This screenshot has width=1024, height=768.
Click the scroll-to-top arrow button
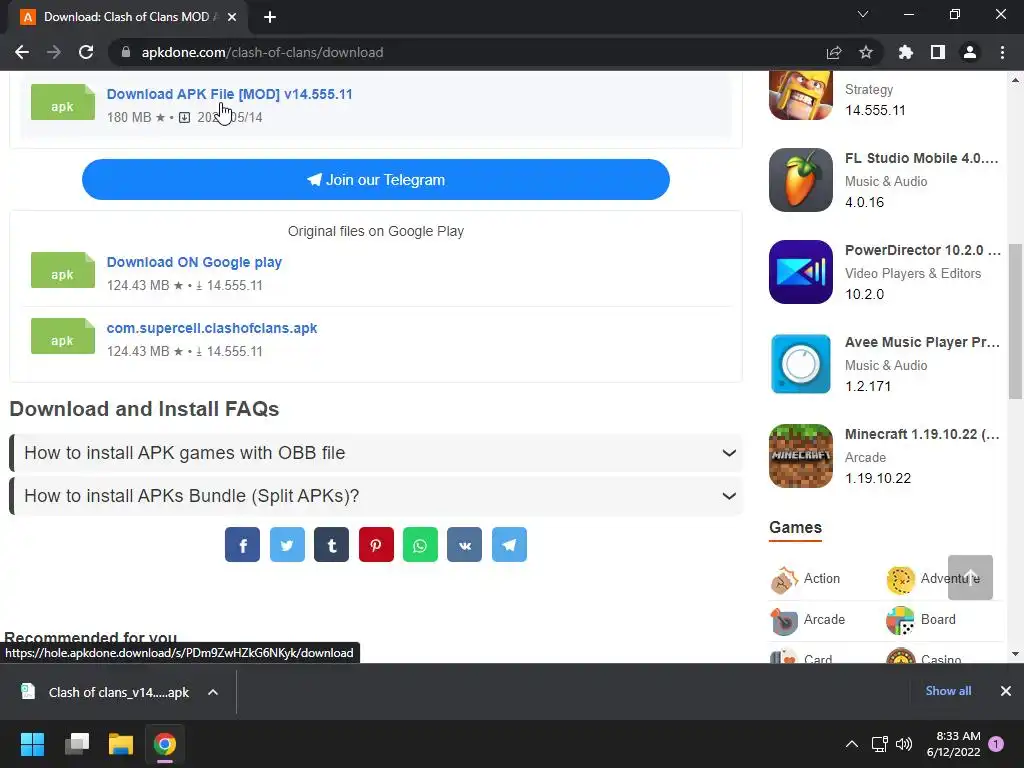pos(970,577)
